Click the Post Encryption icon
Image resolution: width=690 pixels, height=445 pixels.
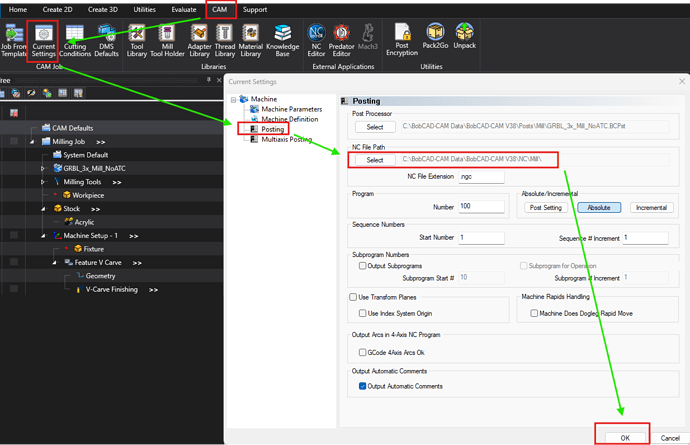tap(404, 40)
